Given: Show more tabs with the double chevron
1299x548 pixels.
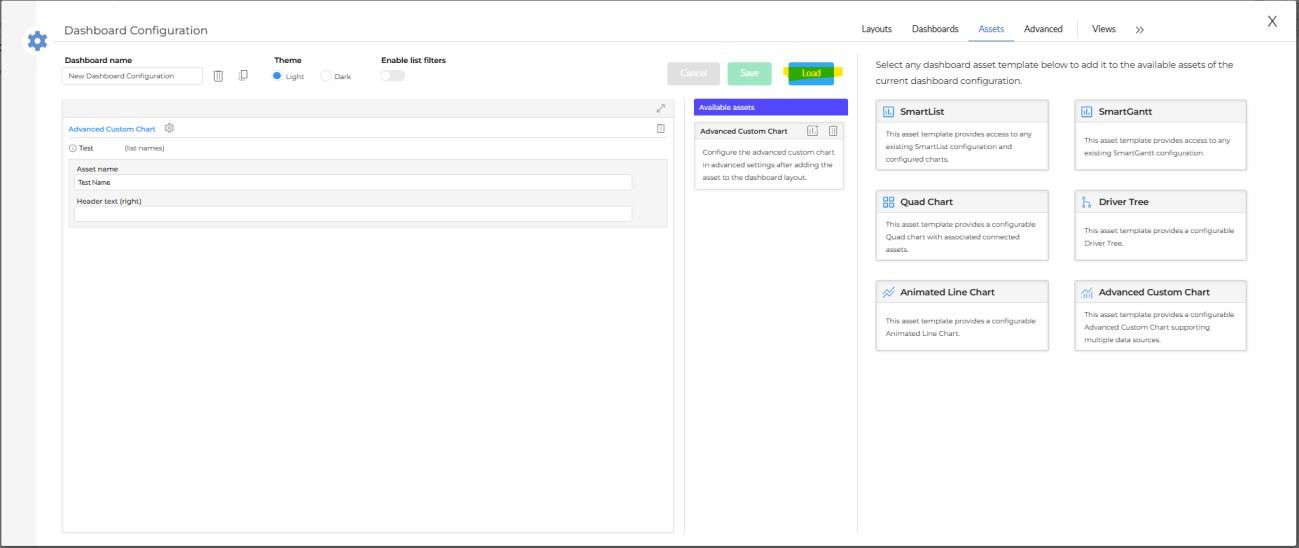Looking at the screenshot, I should (x=1140, y=30).
